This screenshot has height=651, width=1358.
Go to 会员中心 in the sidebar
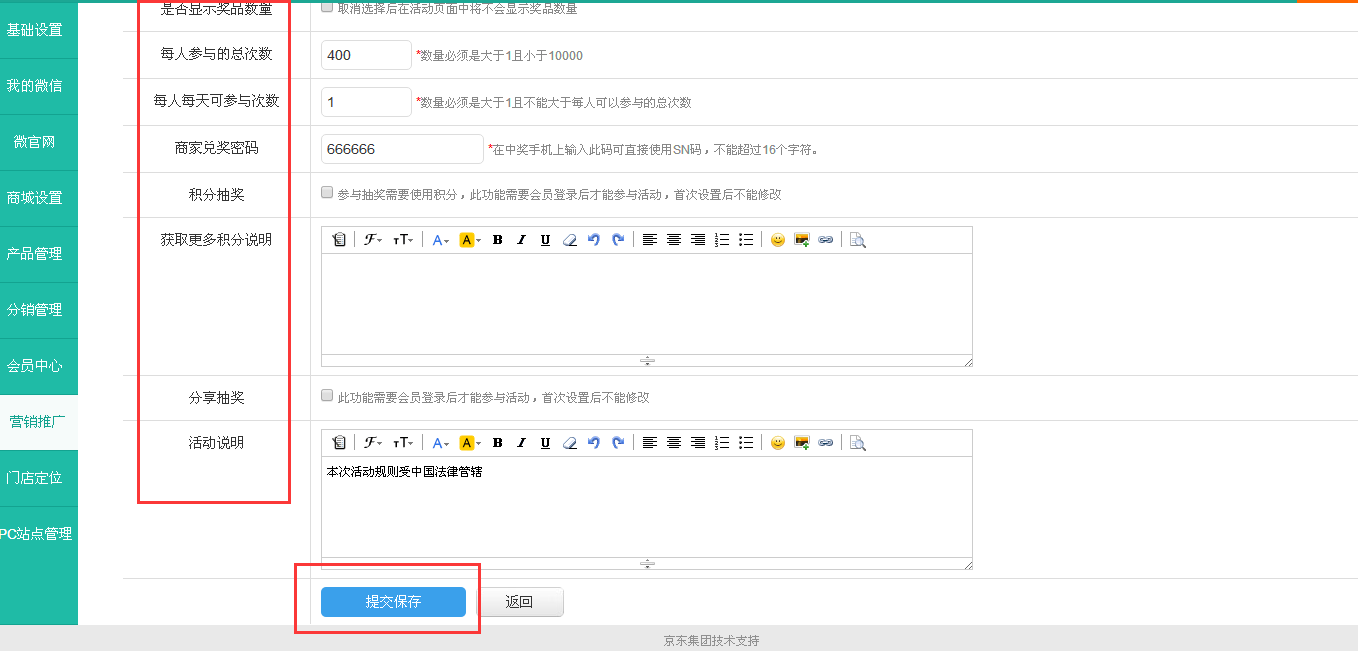click(x=35, y=366)
